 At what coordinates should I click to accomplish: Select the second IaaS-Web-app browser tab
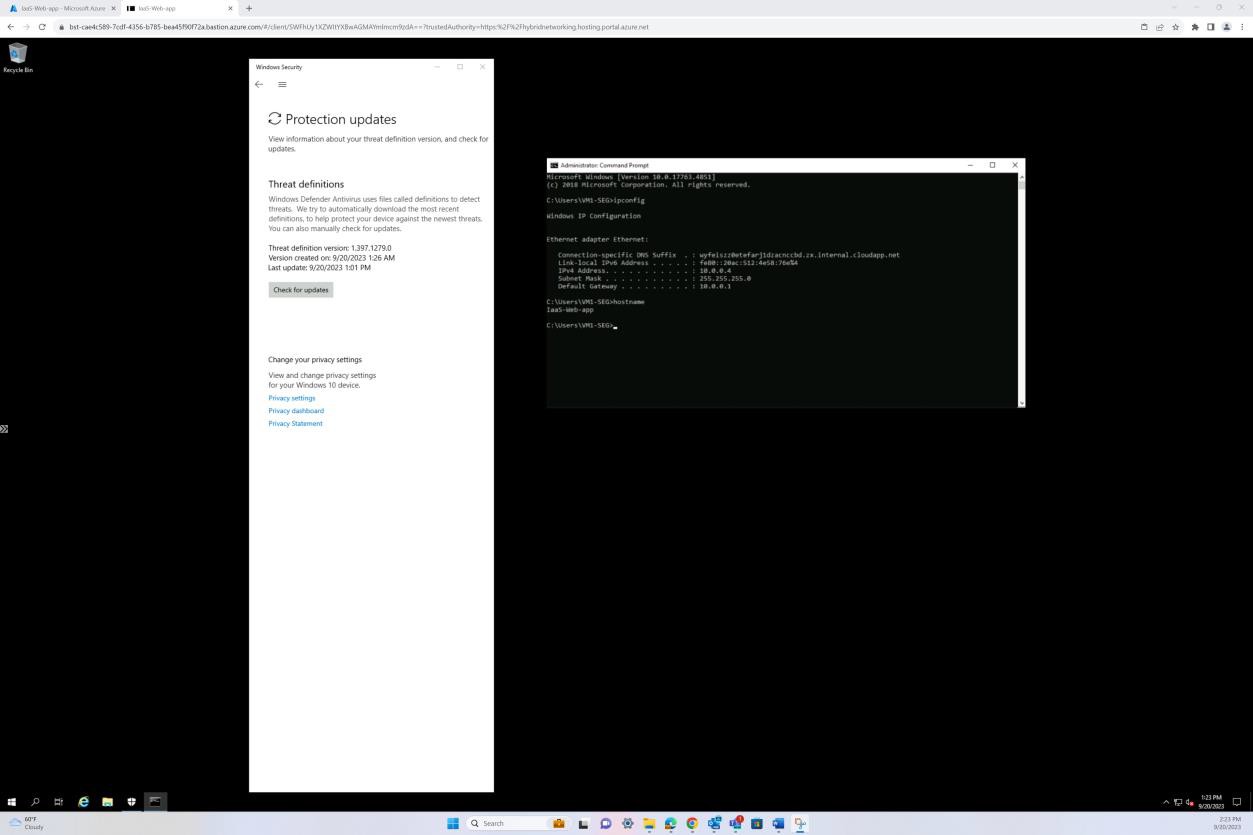(x=160, y=8)
